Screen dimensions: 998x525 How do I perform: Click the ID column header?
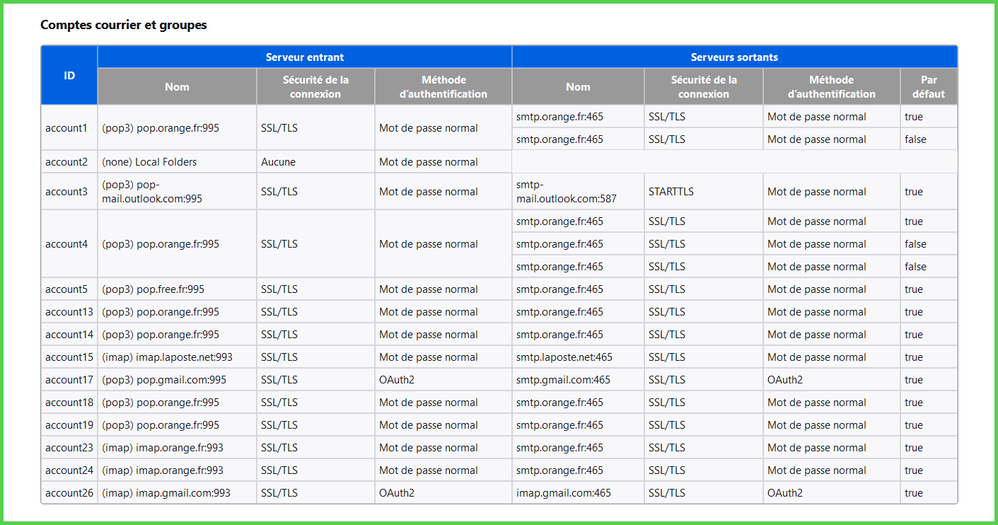(x=69, y=75)
